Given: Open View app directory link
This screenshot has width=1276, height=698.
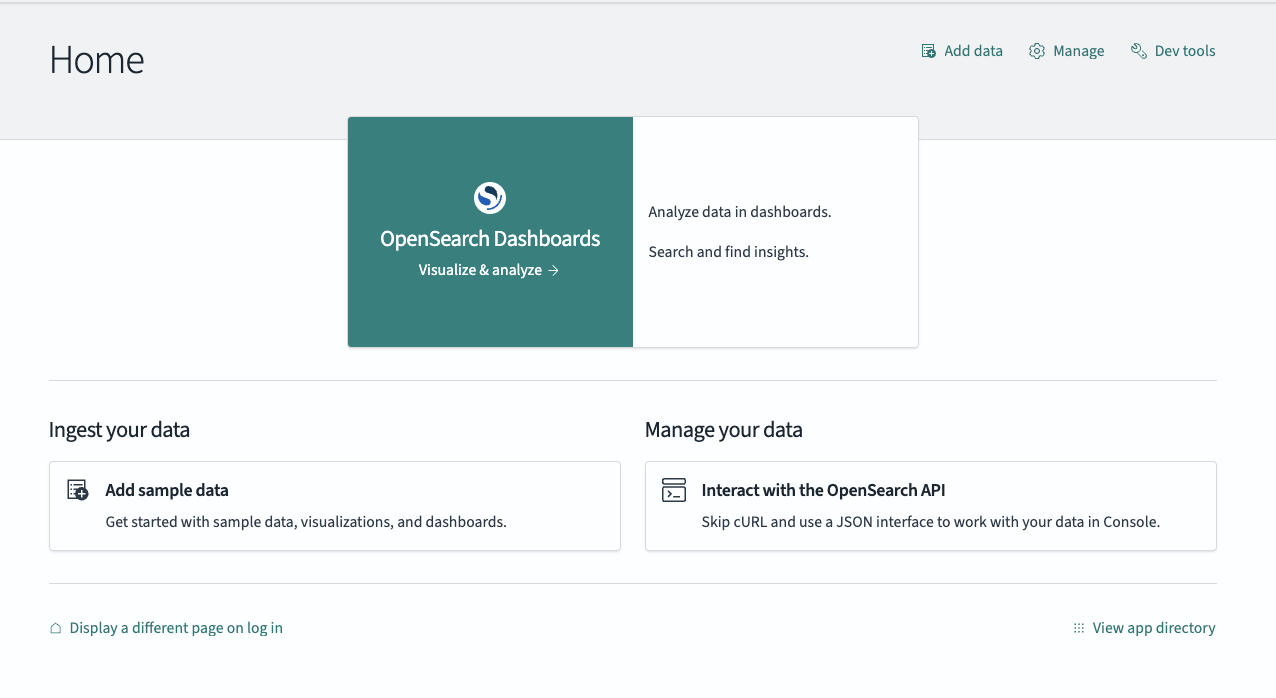Looking at the screenshot, I should (x=1144, y=628).
